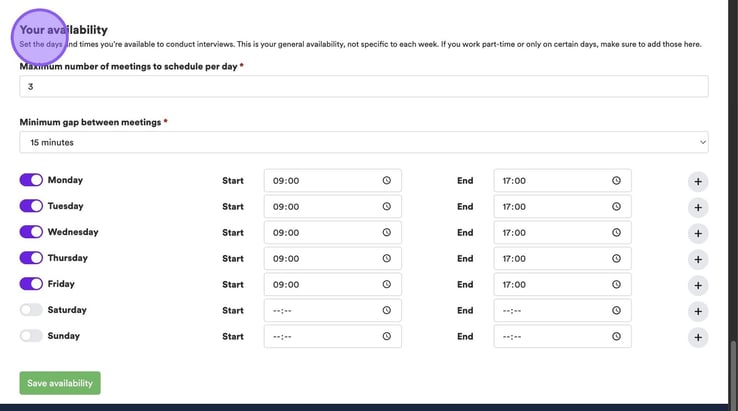Add another time range for Saturday
This screenshot has height=411, width=738.
pyautogui.click(x=698, y=311)
